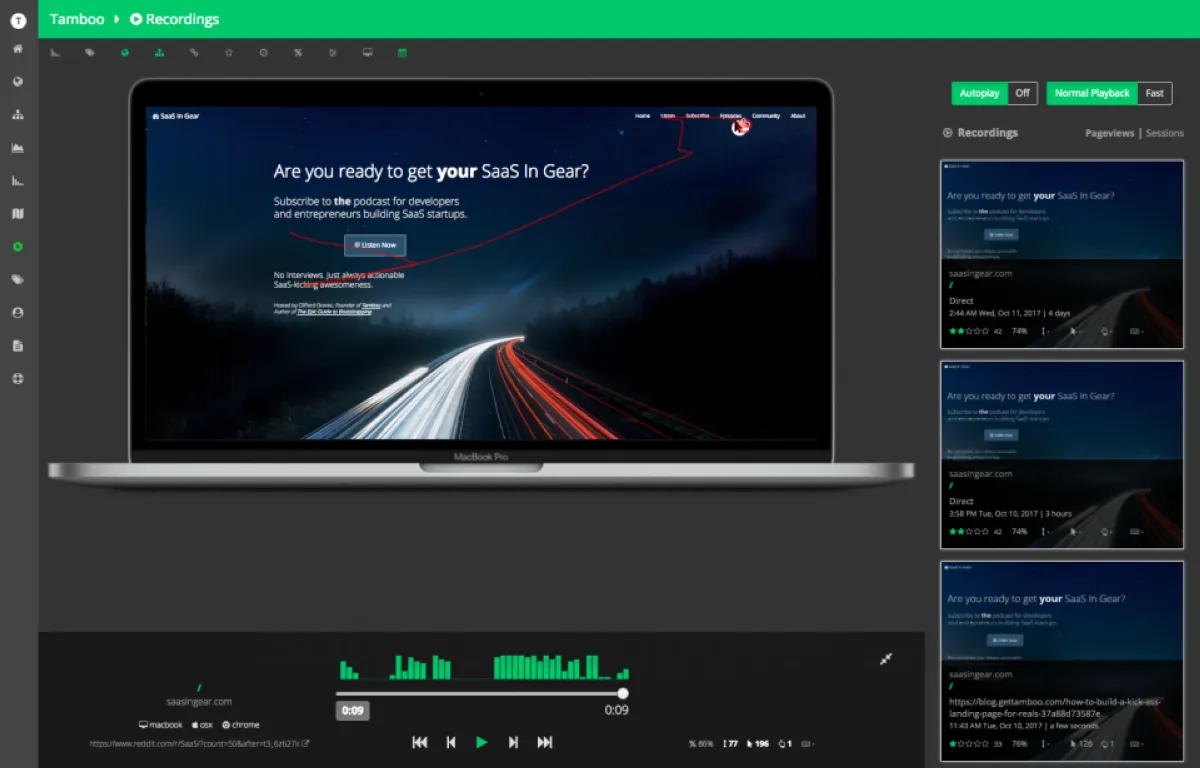1200x768 pixels.
Task: Click the one-star rating on the 11:43 AM recording
Action: pos(969,744)
